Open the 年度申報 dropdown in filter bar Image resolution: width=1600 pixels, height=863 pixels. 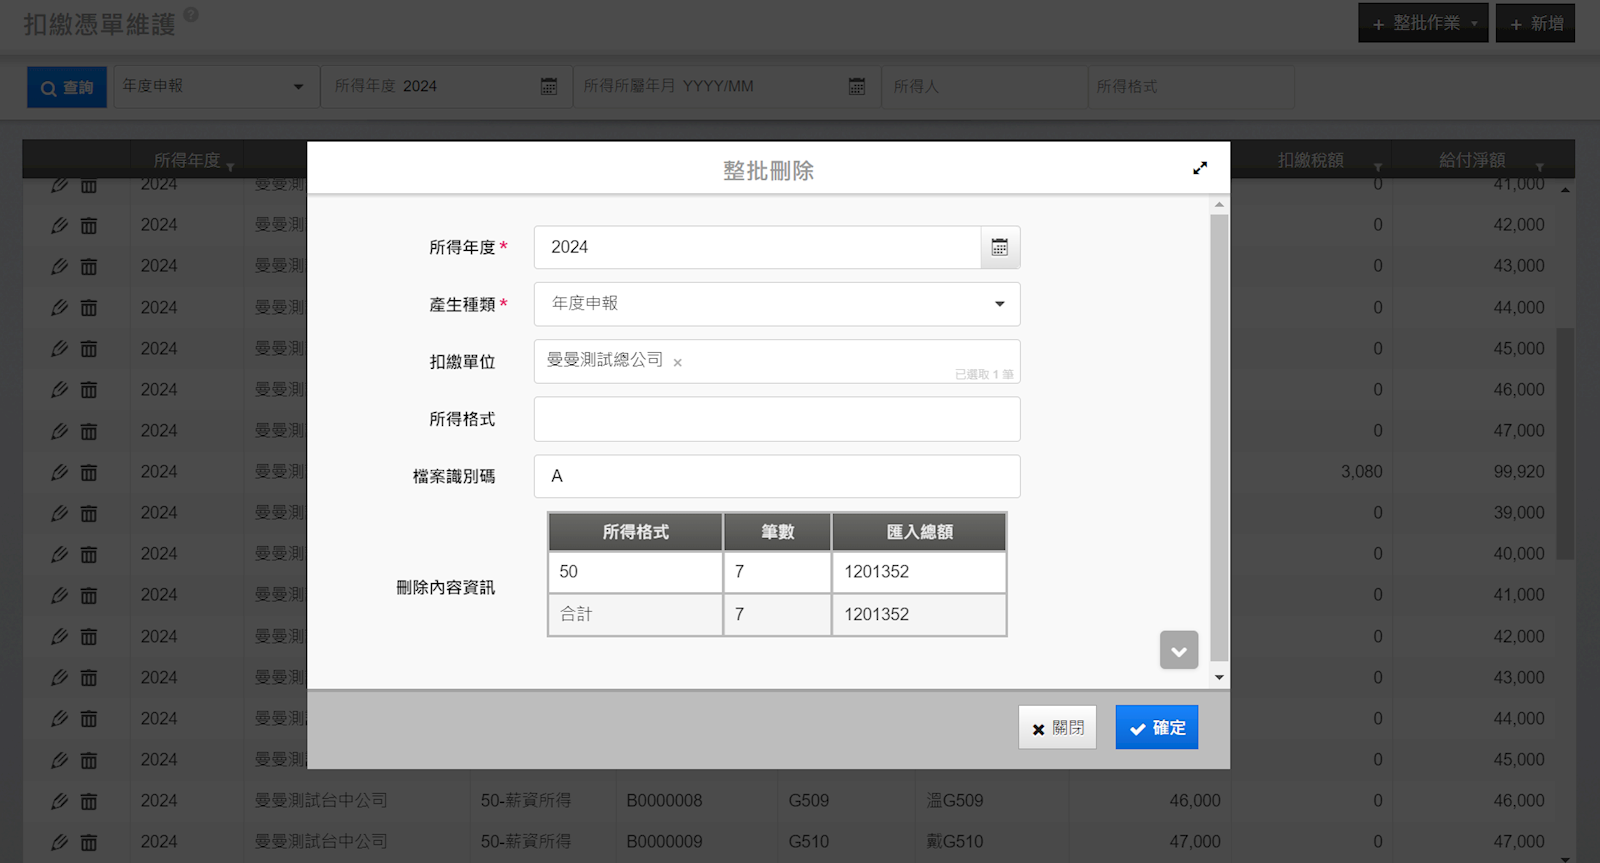[x=214, y=87]
